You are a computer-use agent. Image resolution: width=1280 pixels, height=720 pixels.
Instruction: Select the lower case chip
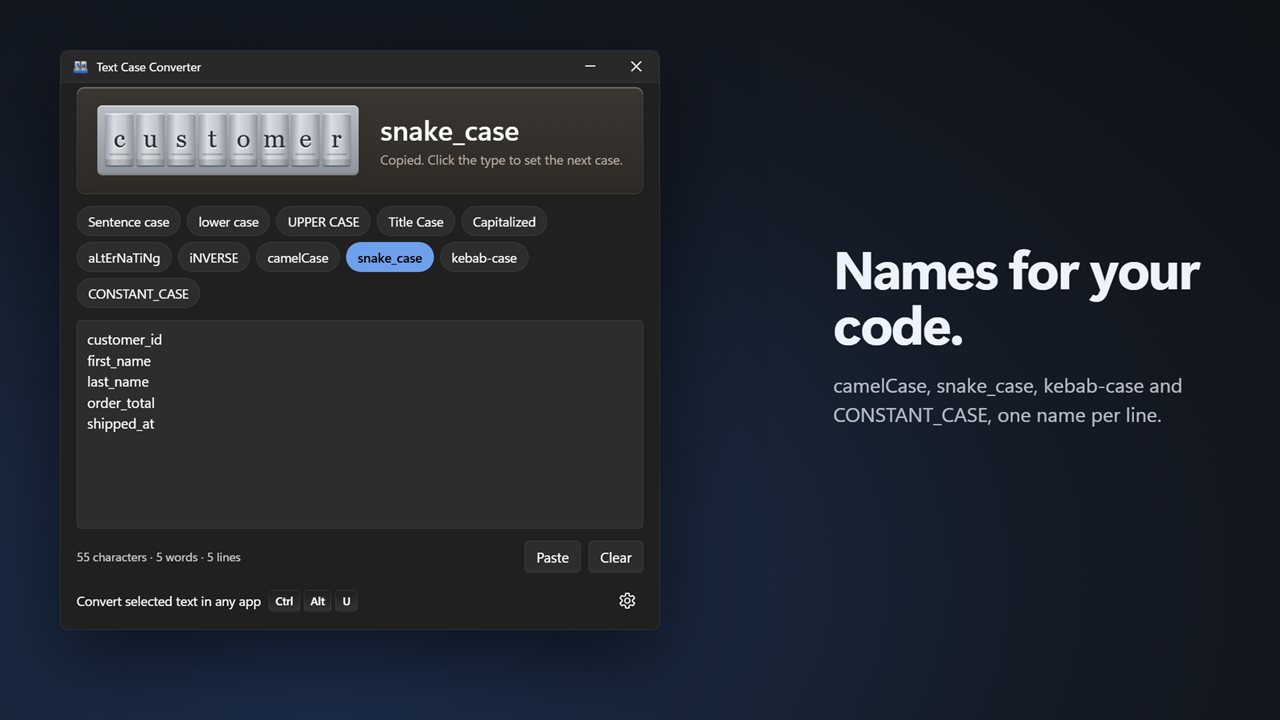(x=228, y=222)
